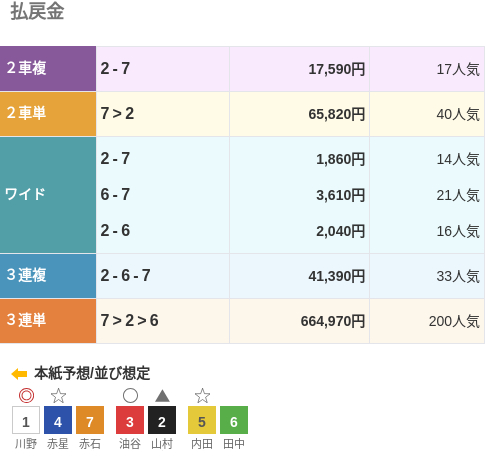Select the 2車単 row header
The image size is (485, 468).
[48, 114]
